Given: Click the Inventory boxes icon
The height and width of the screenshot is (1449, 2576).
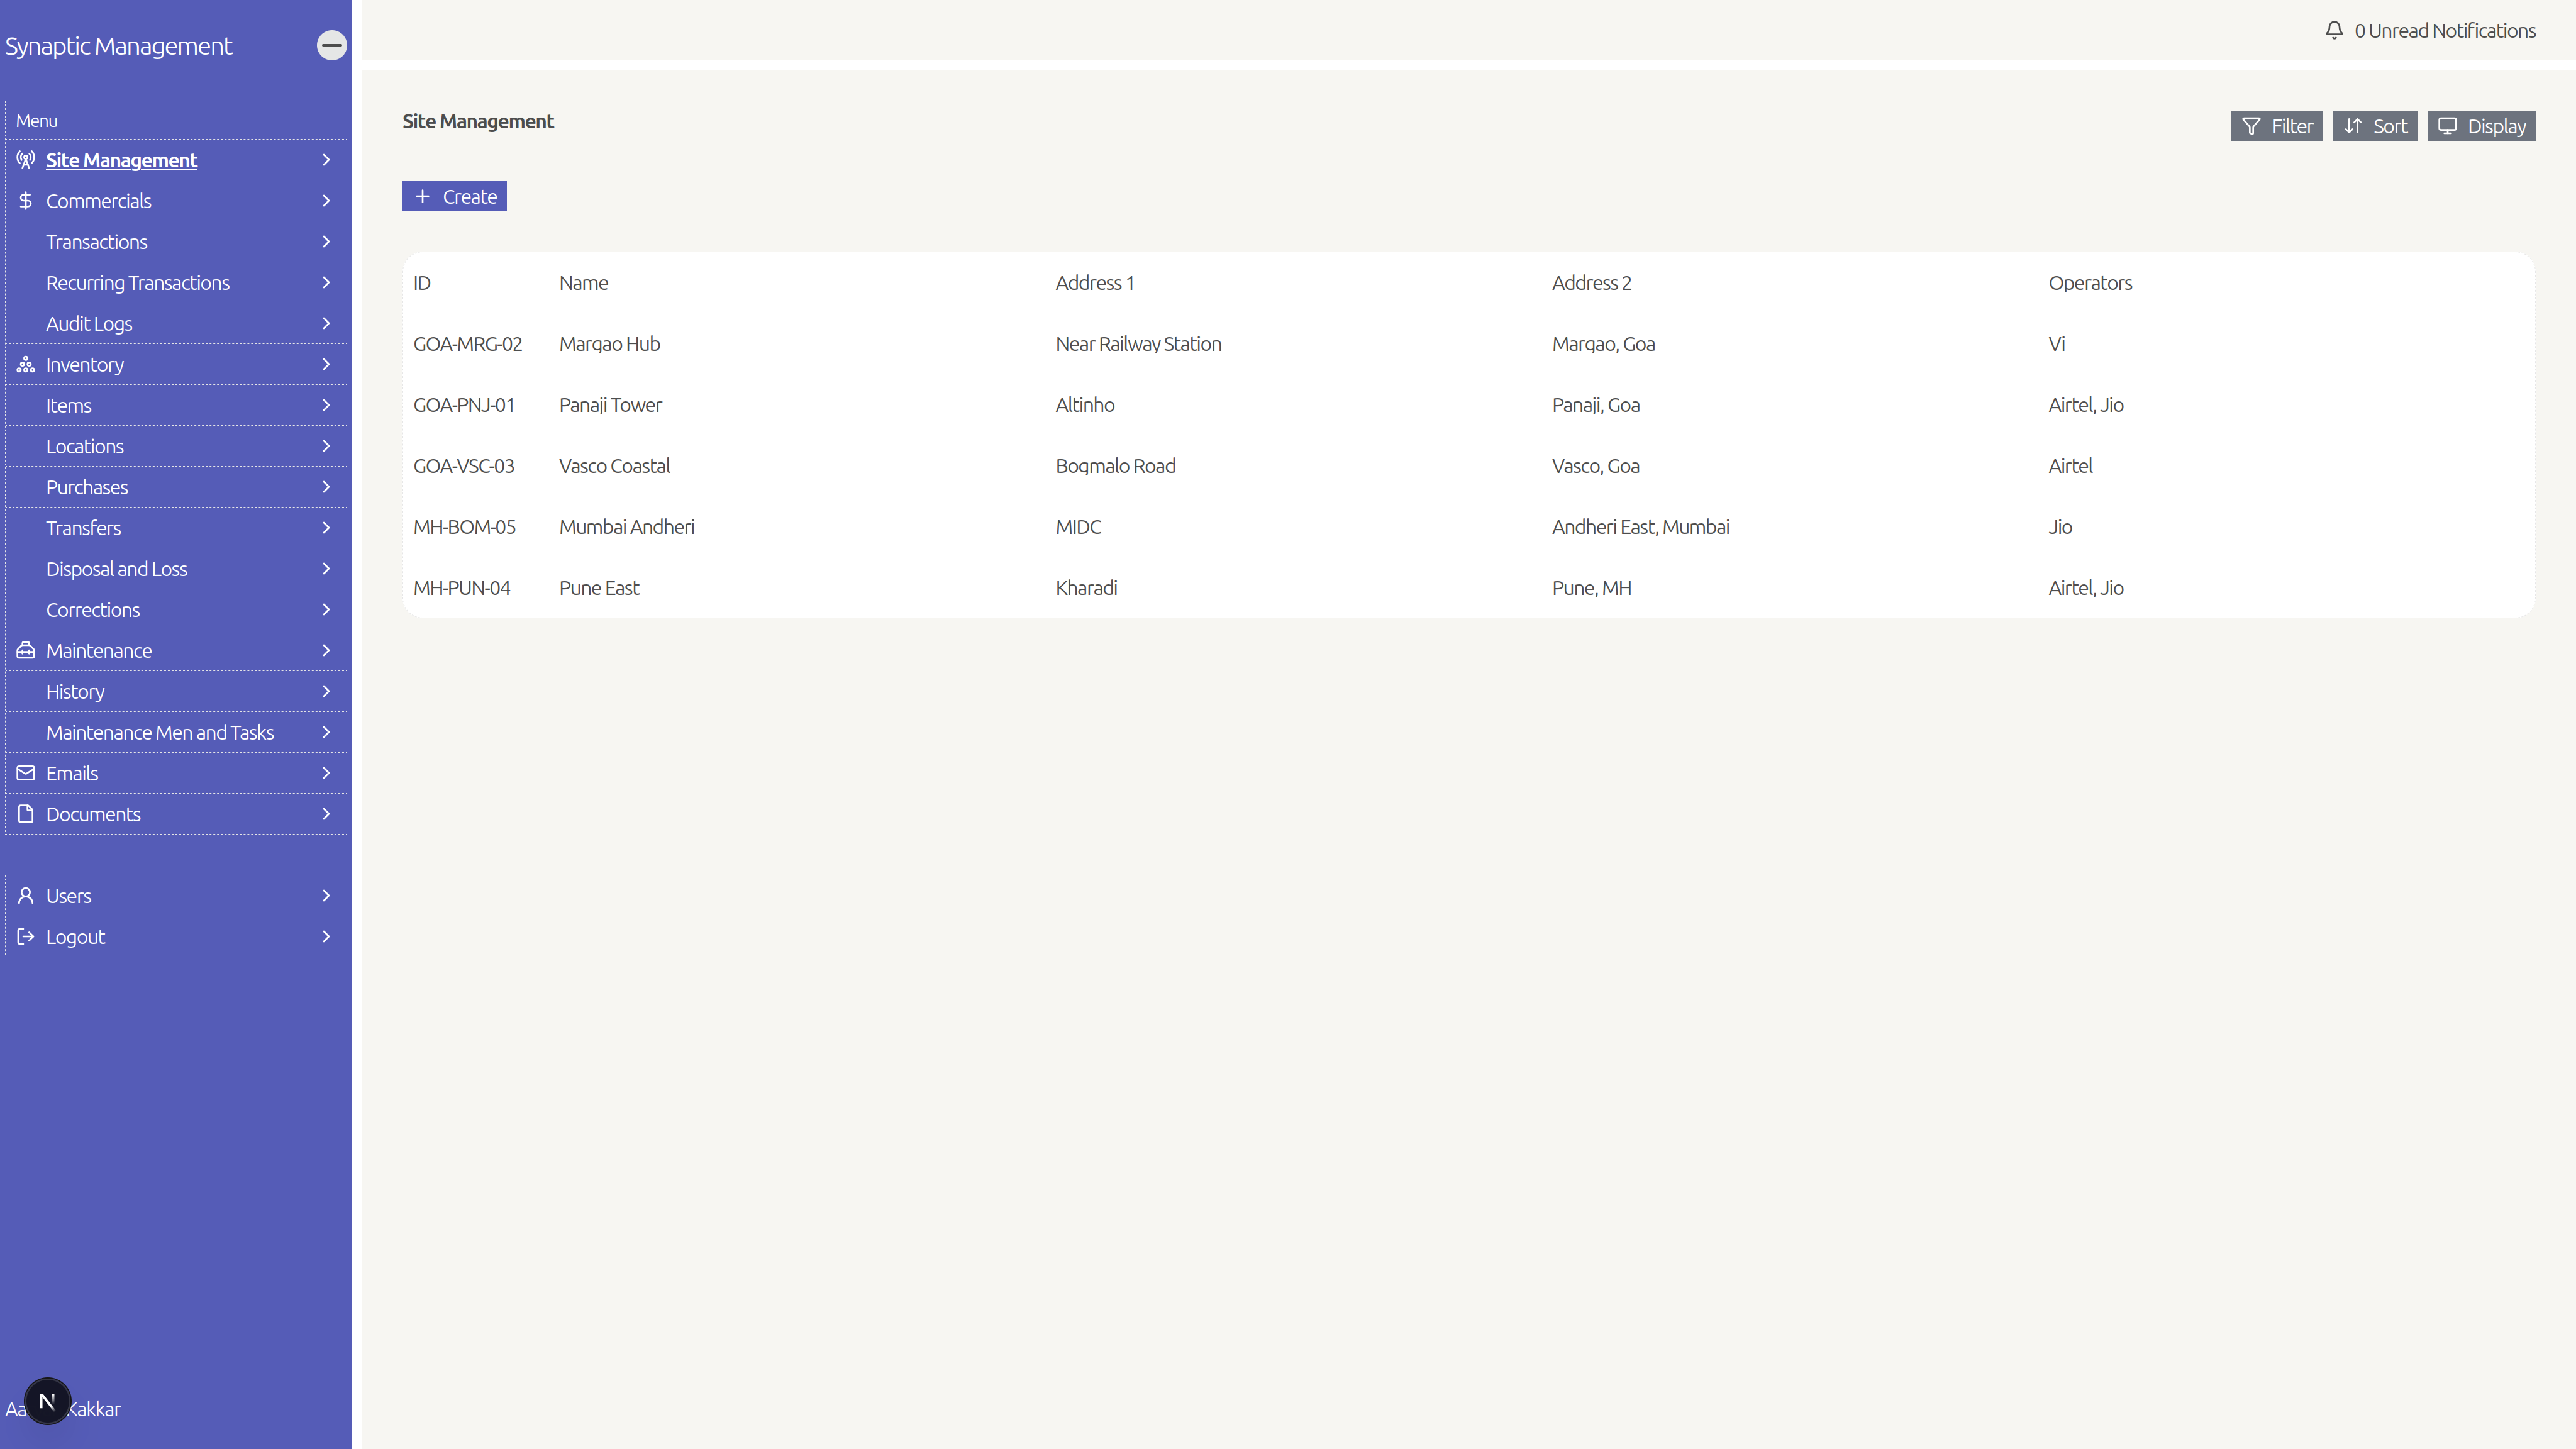Looking at the screenshot, I should click(x=26, y=365).
